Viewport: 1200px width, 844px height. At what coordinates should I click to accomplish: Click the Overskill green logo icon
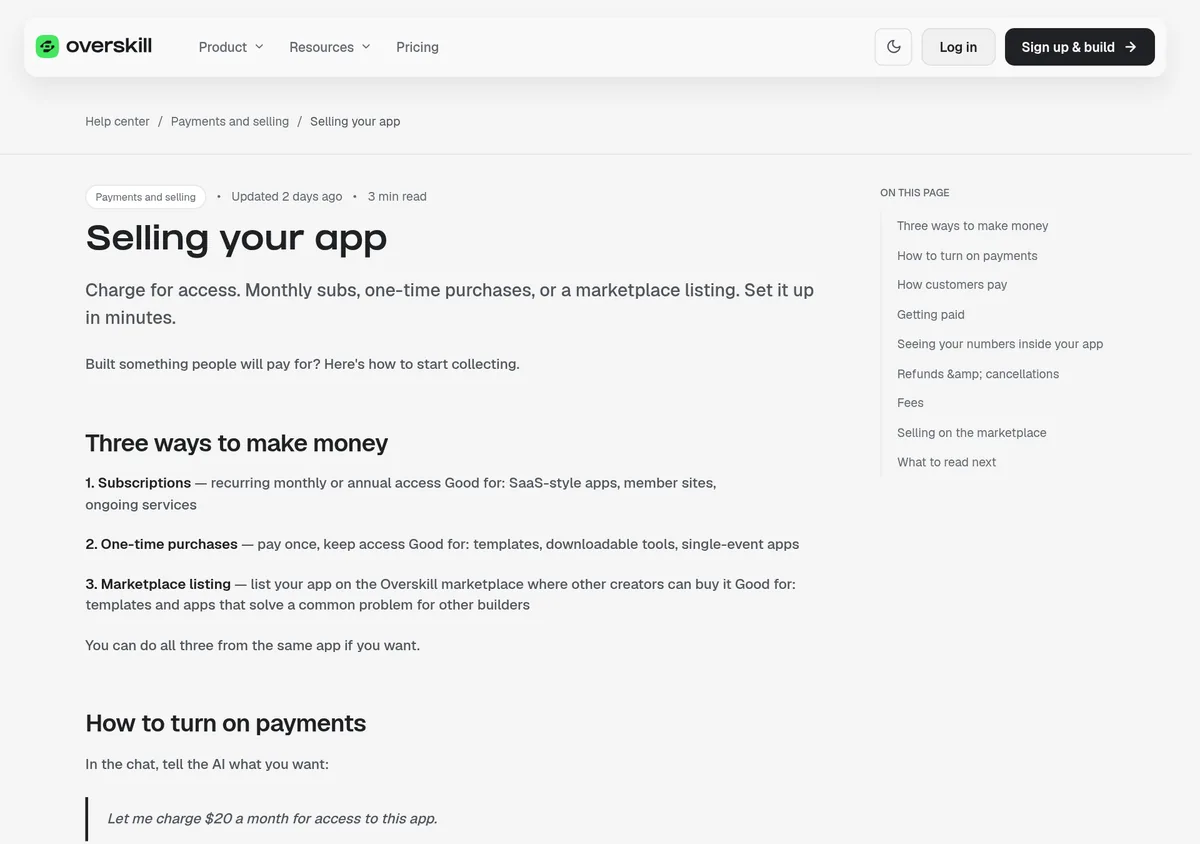coord(47,46)
